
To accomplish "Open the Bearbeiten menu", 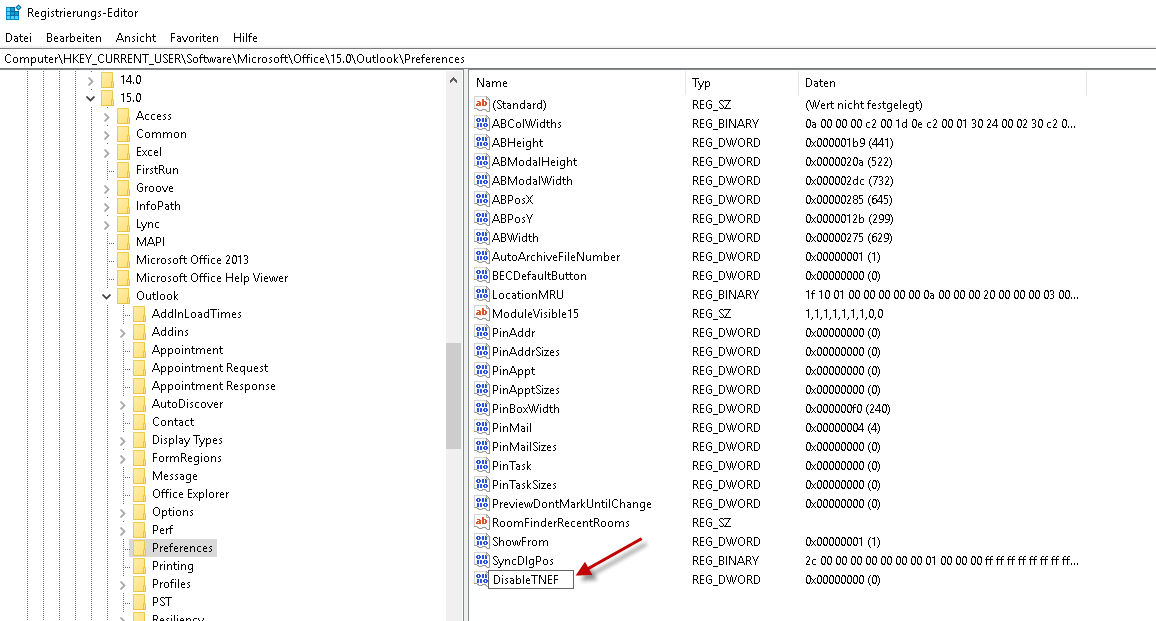I will point(74,38).
